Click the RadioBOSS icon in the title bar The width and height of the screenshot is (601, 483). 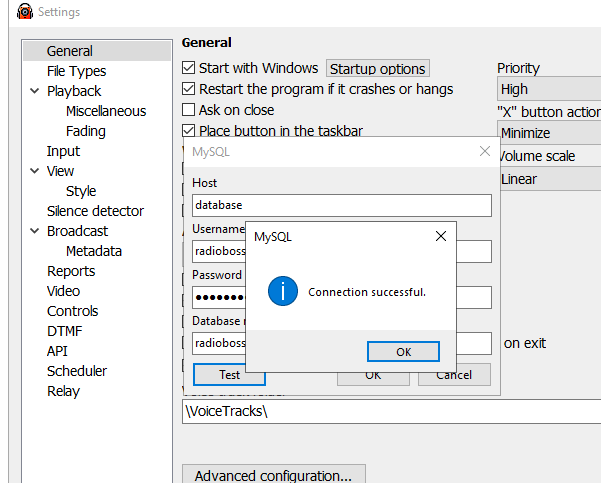(13, 12)
